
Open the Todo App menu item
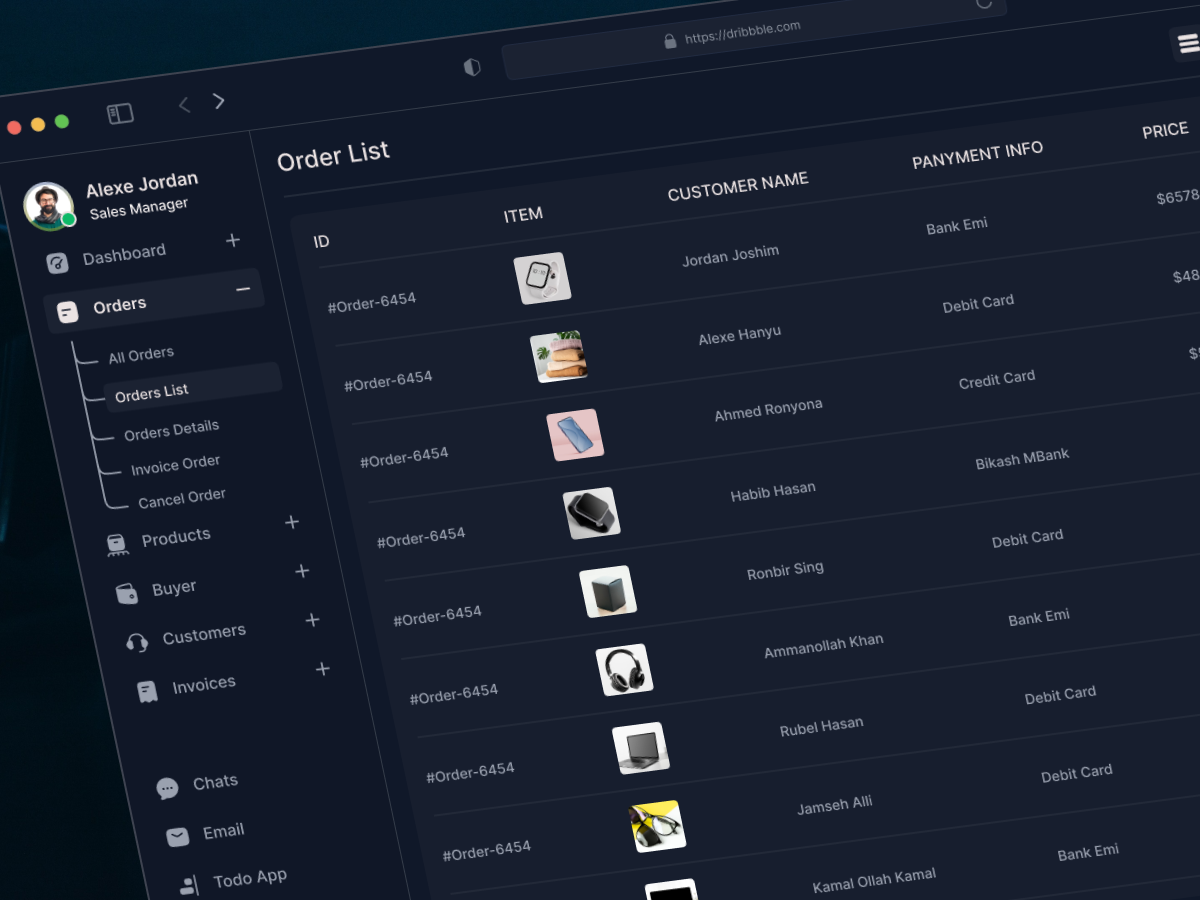[x=250, y=879]
